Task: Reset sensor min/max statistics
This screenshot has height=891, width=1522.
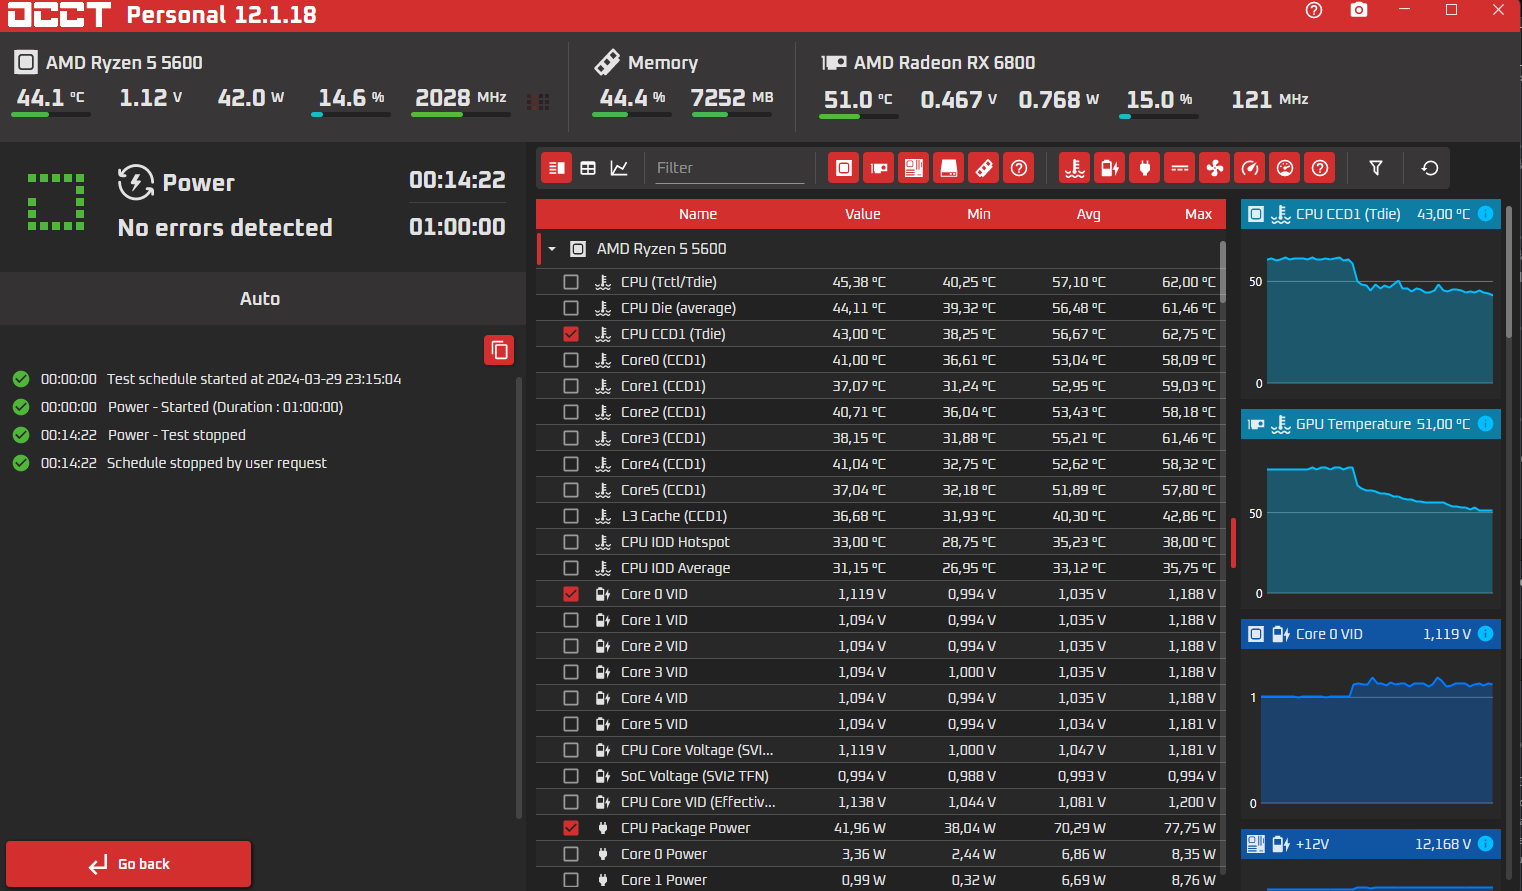Action: [x=1430, y=168]
